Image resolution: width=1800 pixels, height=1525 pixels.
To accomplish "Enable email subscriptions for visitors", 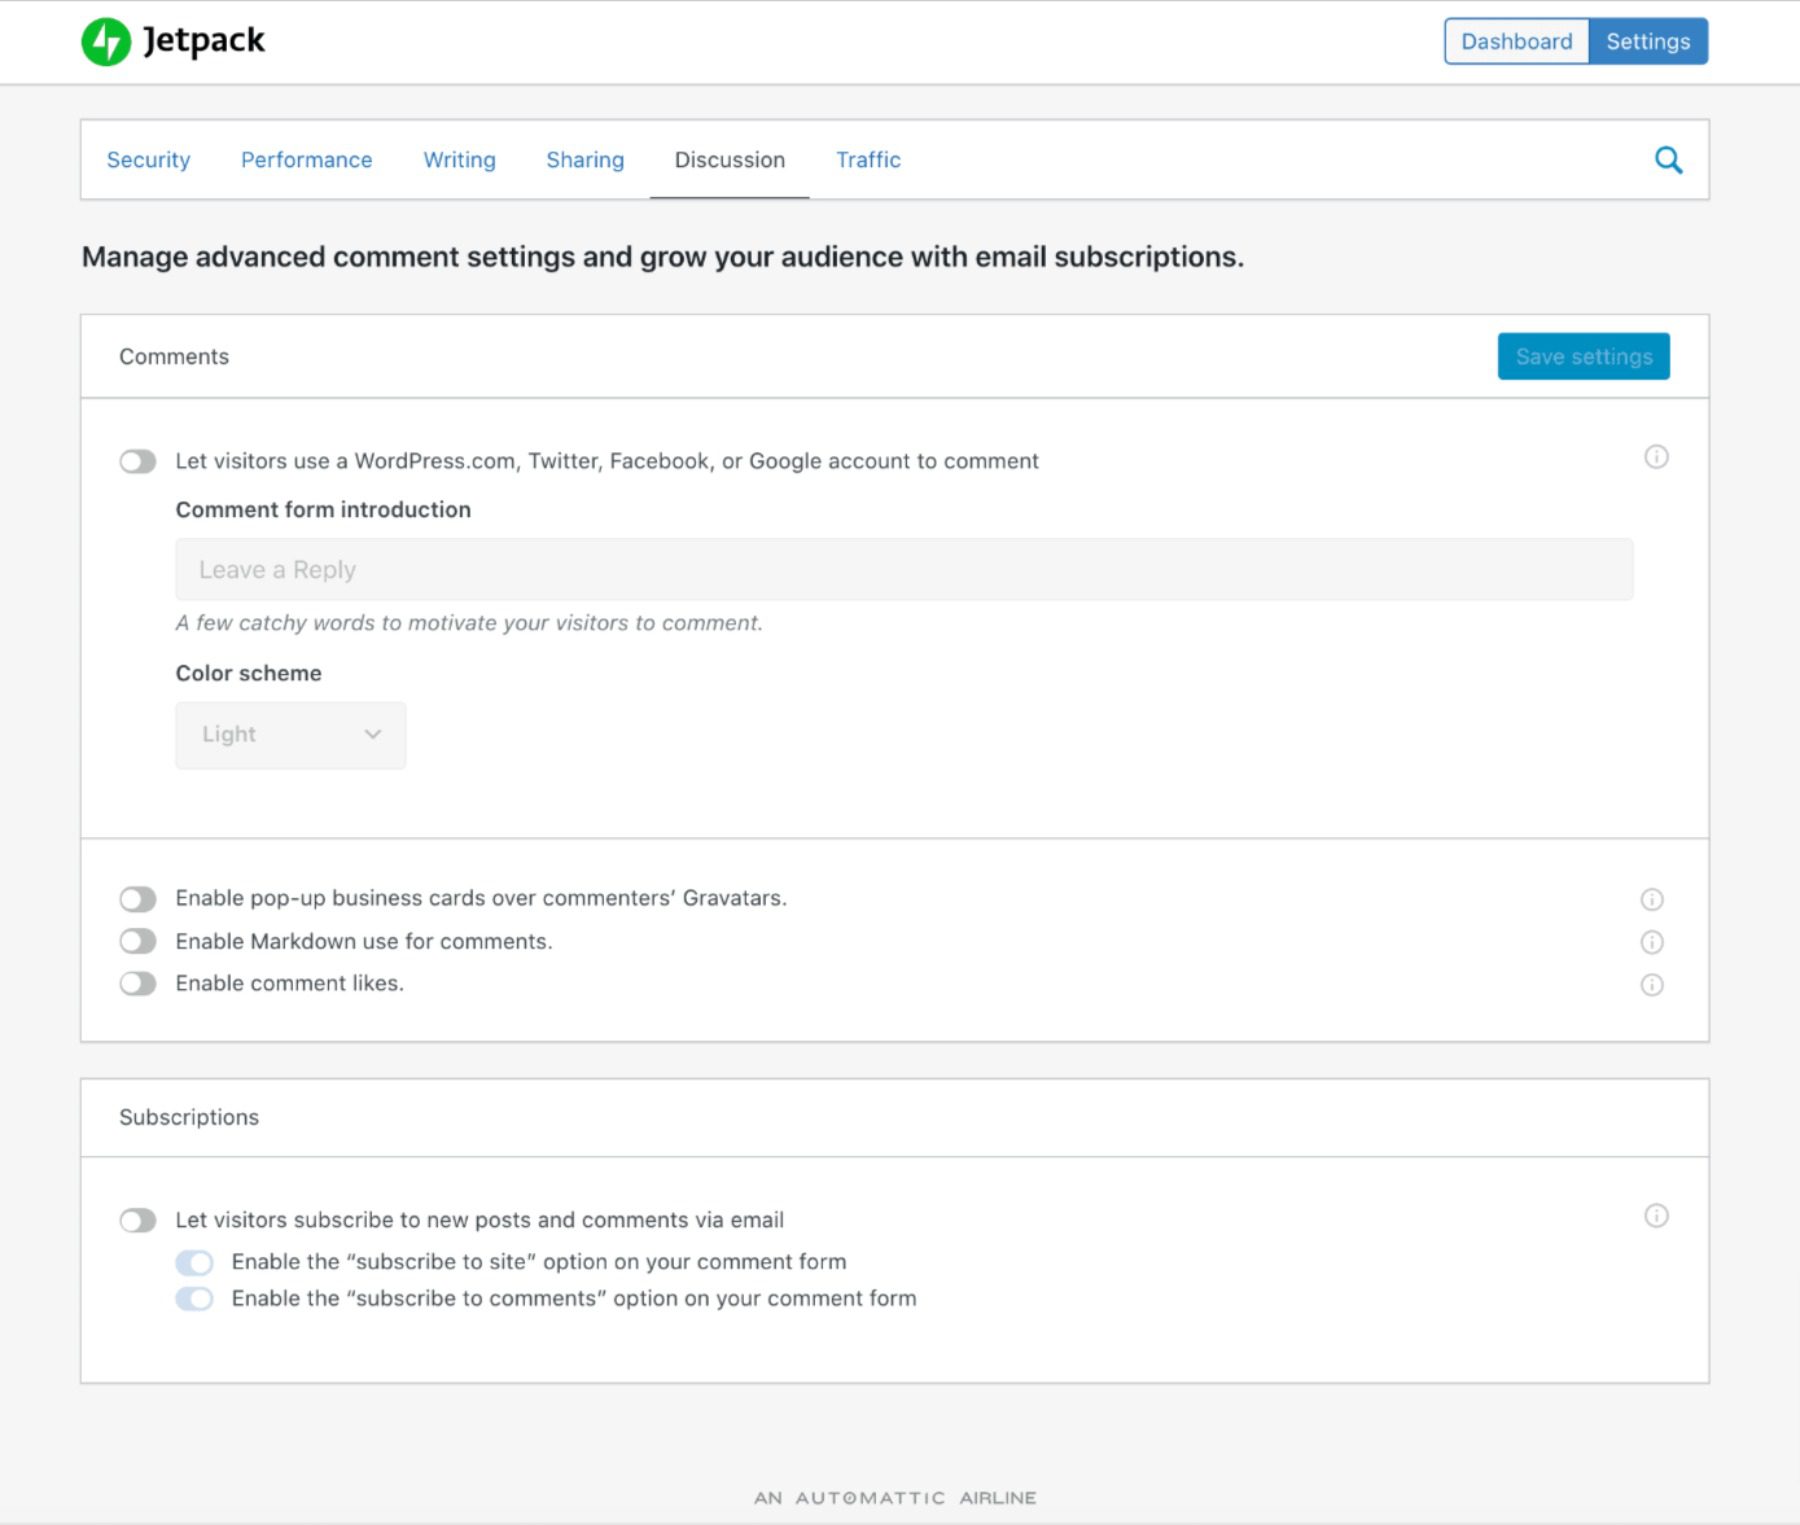I will click(x=138, y=1220).
